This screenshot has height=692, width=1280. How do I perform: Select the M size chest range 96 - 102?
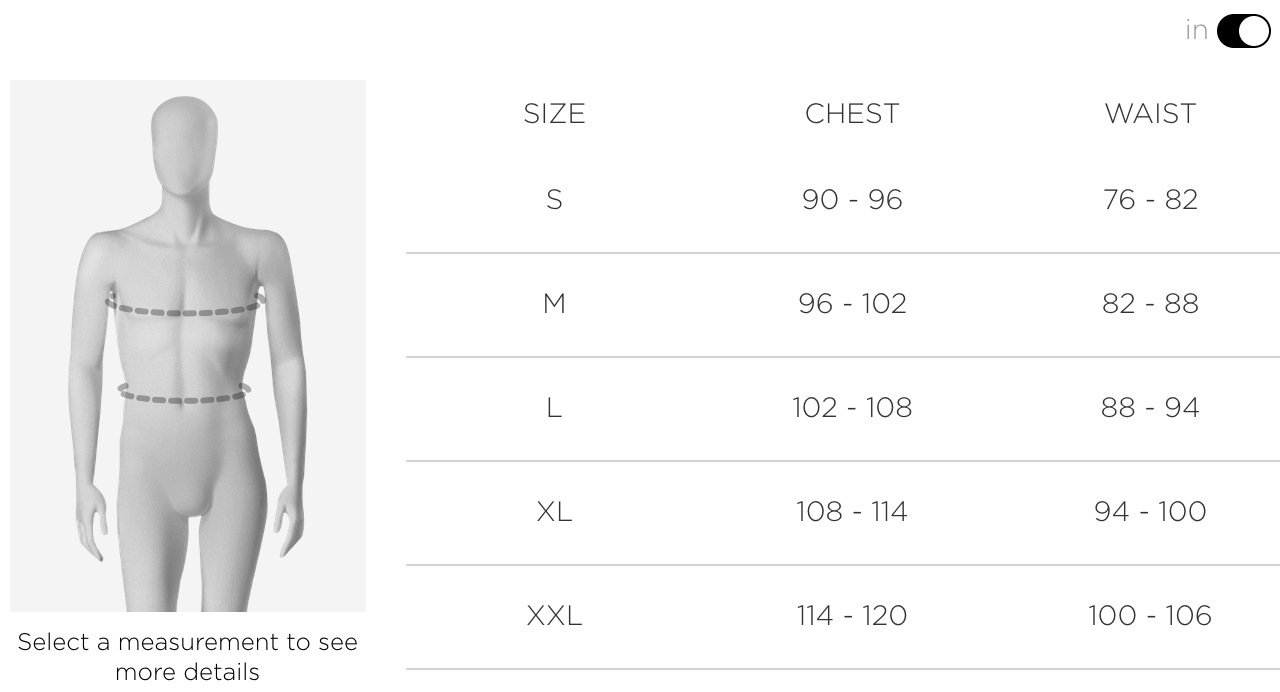click(x=852, y=303)
